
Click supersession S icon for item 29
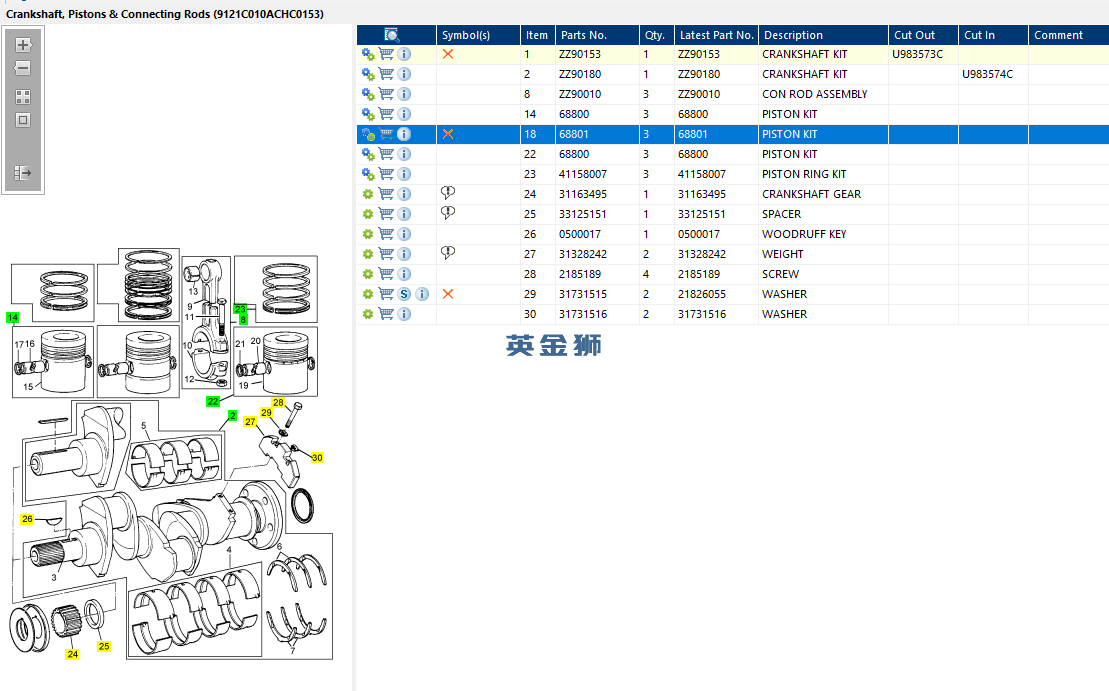tap(404, 294)
